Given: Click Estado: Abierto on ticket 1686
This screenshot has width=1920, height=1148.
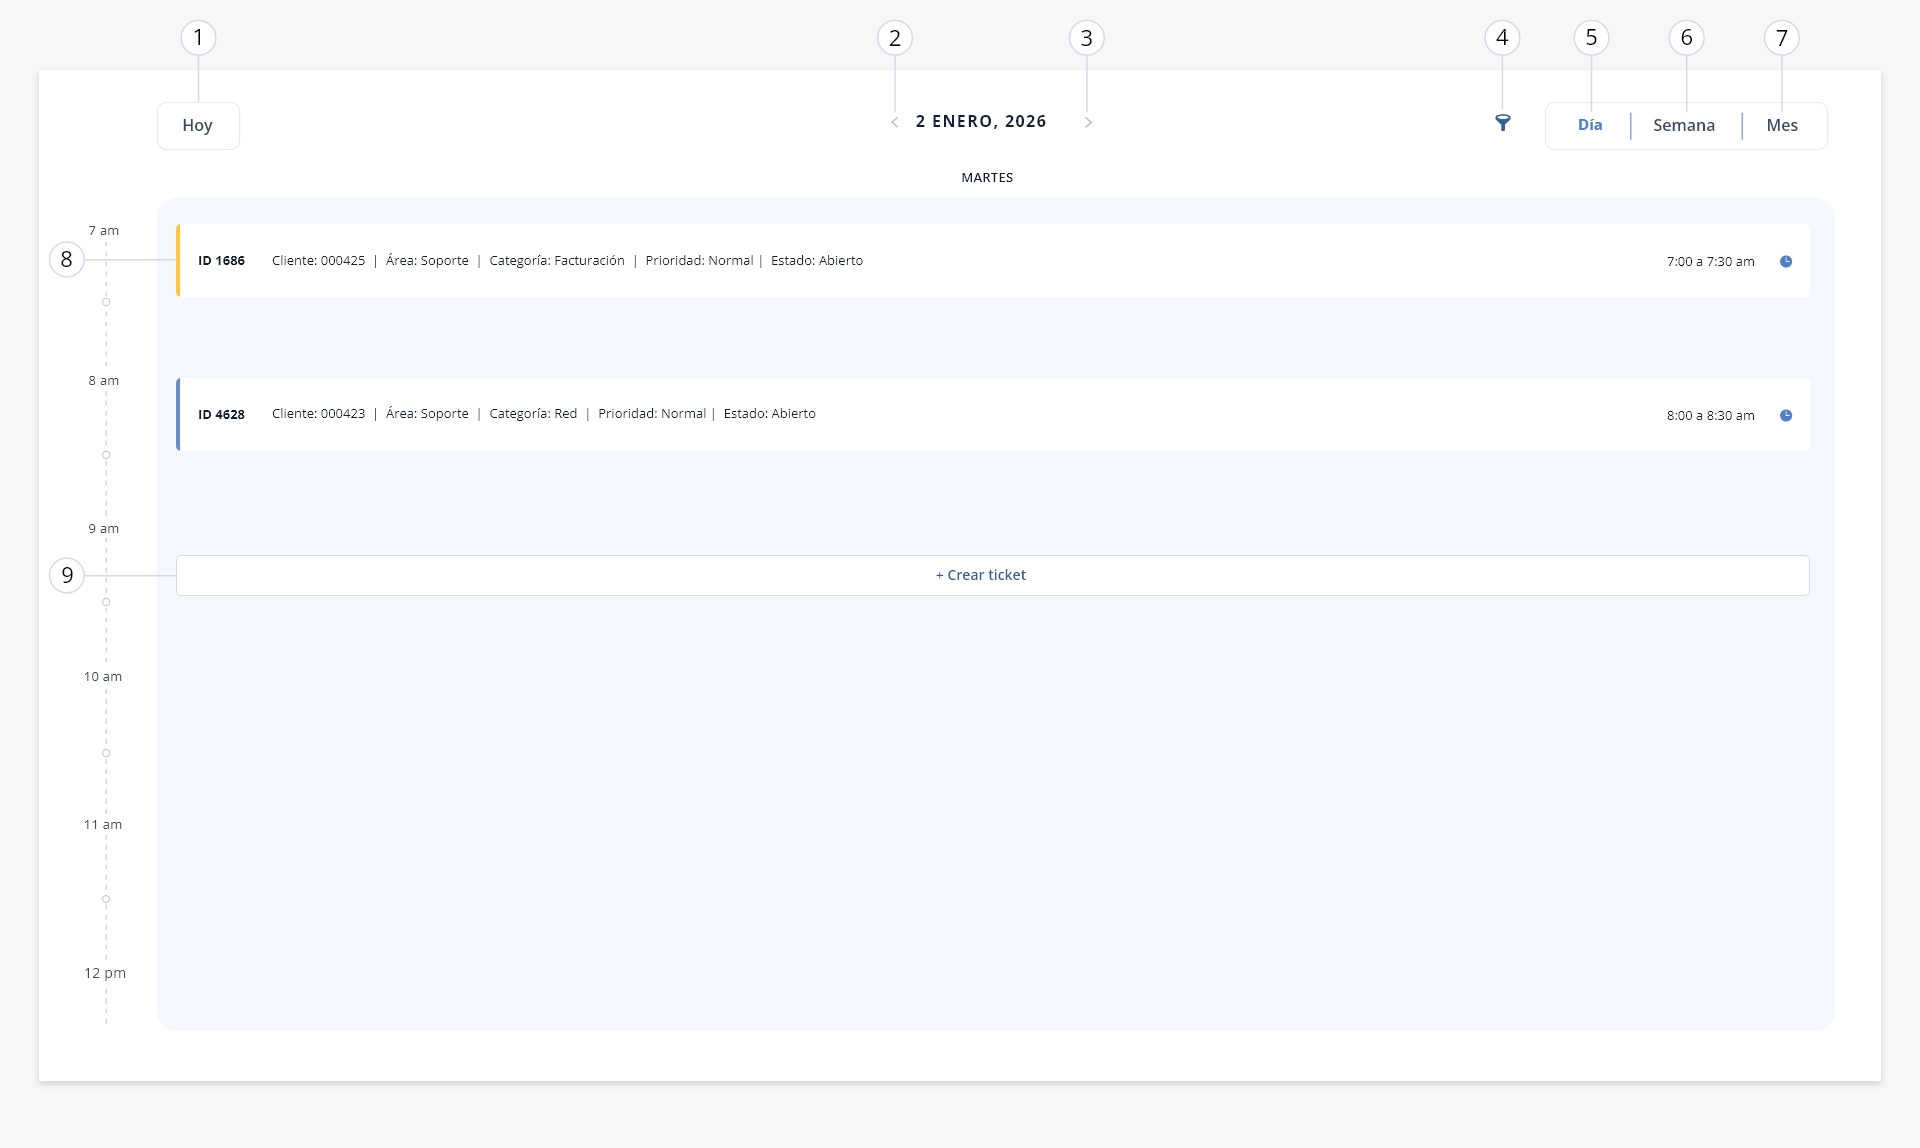Looking at the screenshot, I should [x=817, y=260].
